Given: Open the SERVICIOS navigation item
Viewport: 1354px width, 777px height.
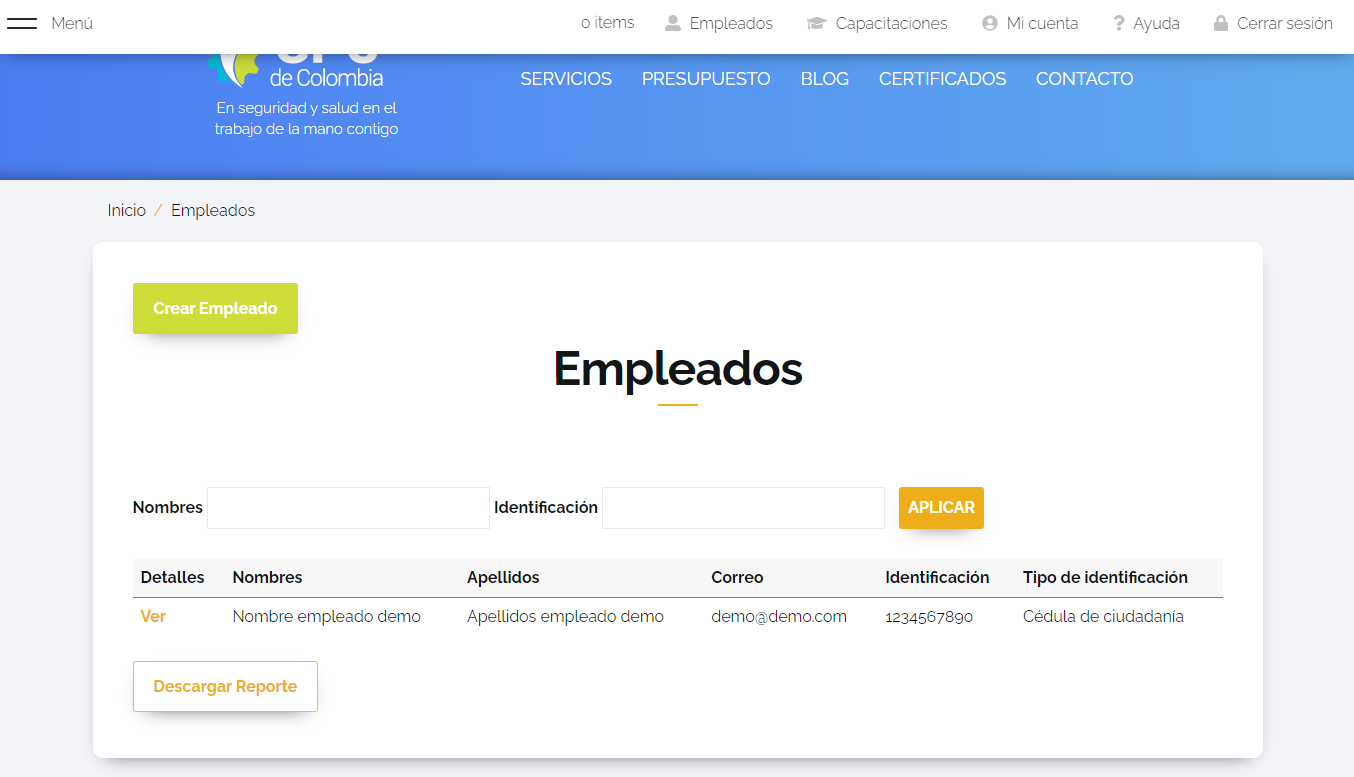Looking at the screenshot, I should tap(566, 79).
